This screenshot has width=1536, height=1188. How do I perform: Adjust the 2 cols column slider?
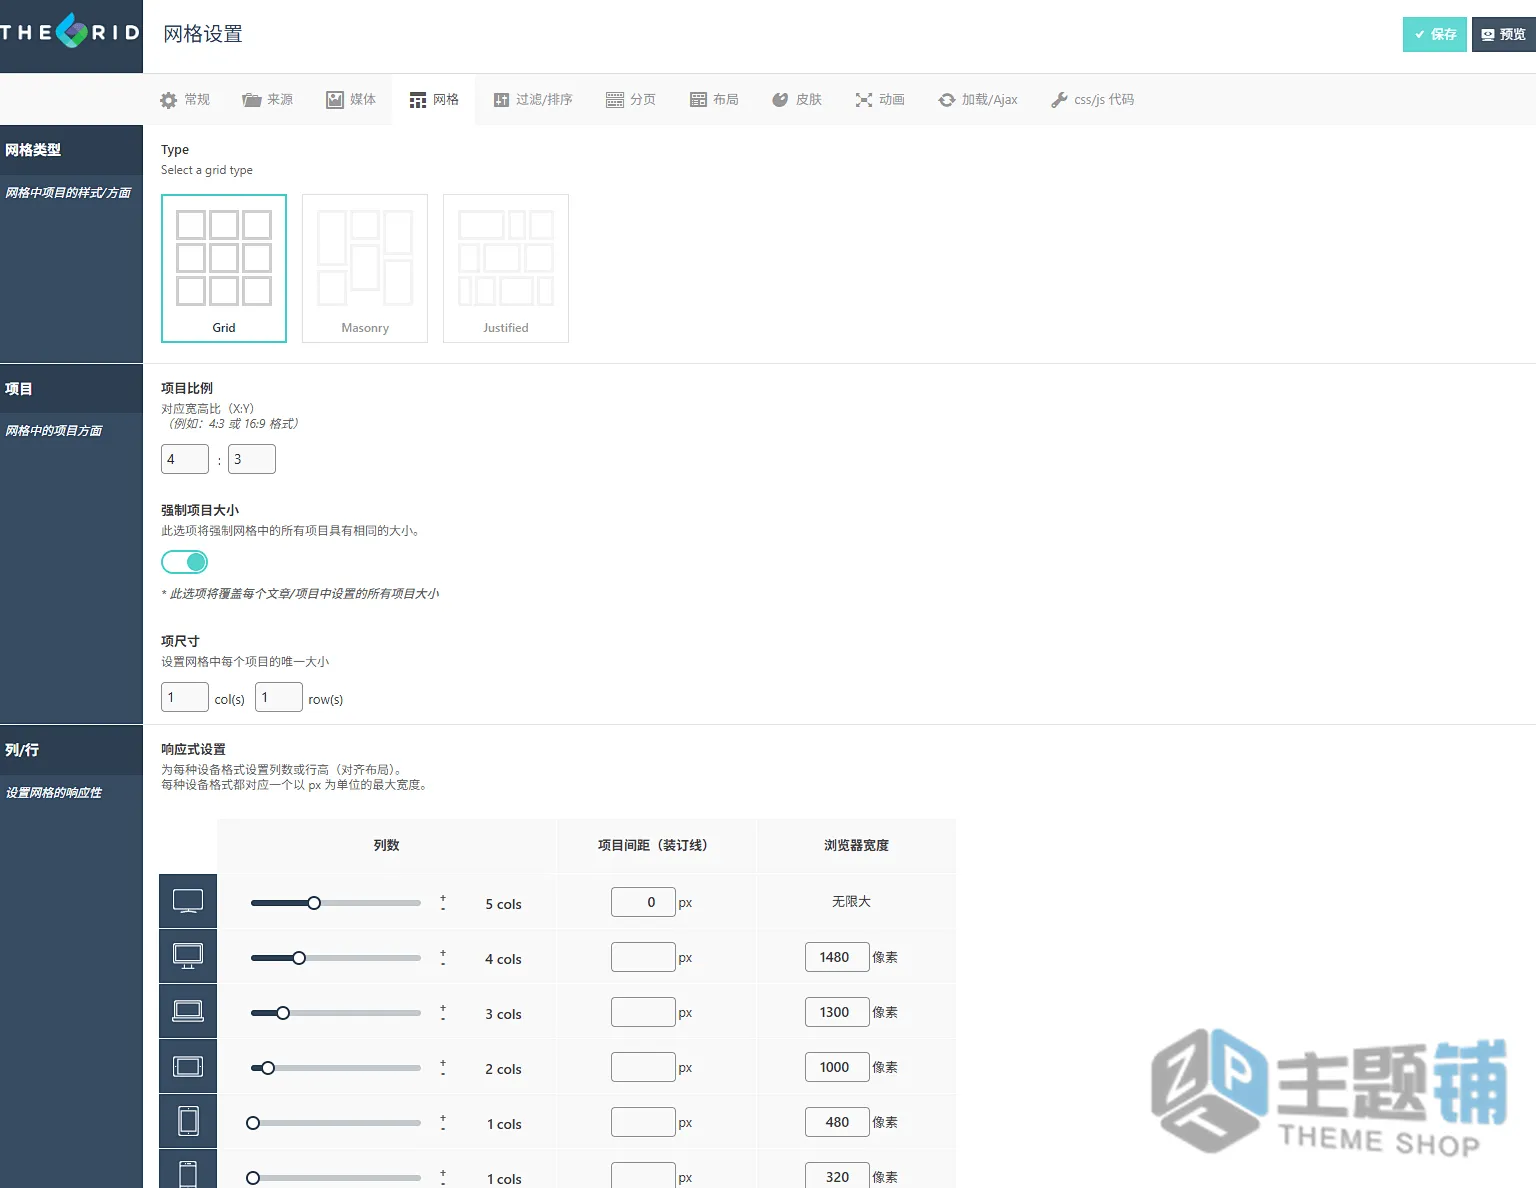[336, 1068]
